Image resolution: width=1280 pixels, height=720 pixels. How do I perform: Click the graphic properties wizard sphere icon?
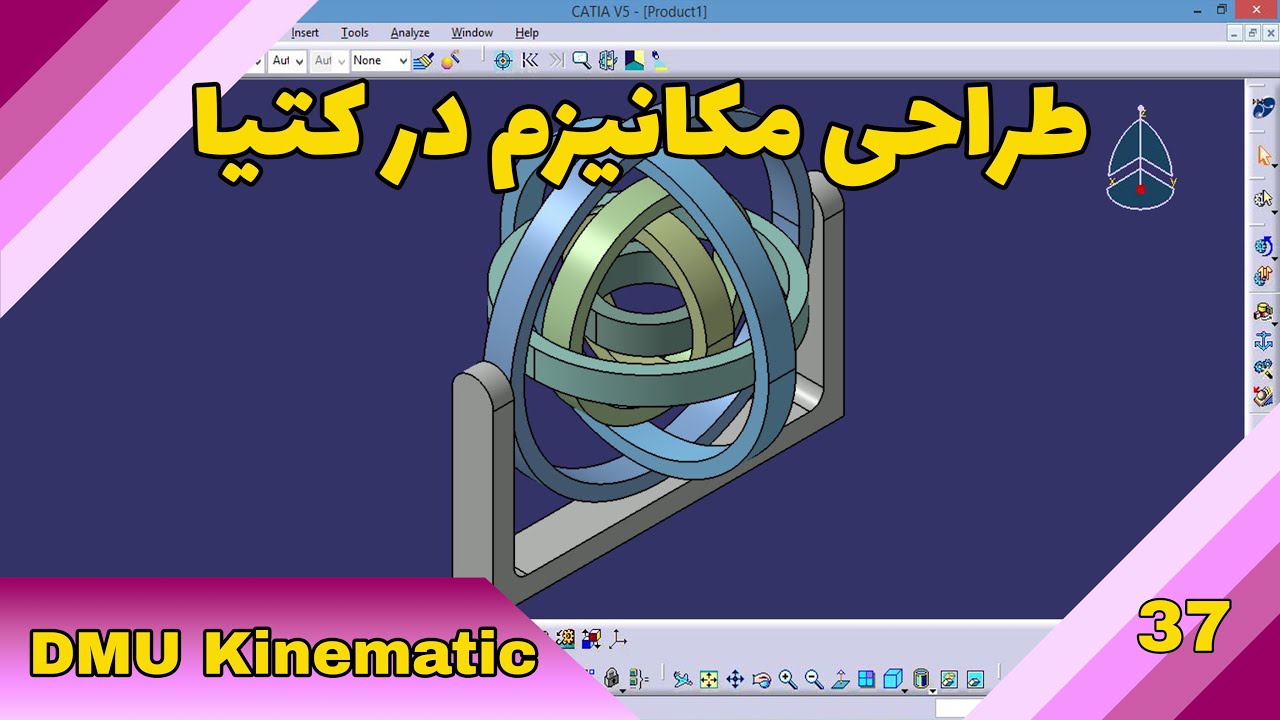(451, 60)
